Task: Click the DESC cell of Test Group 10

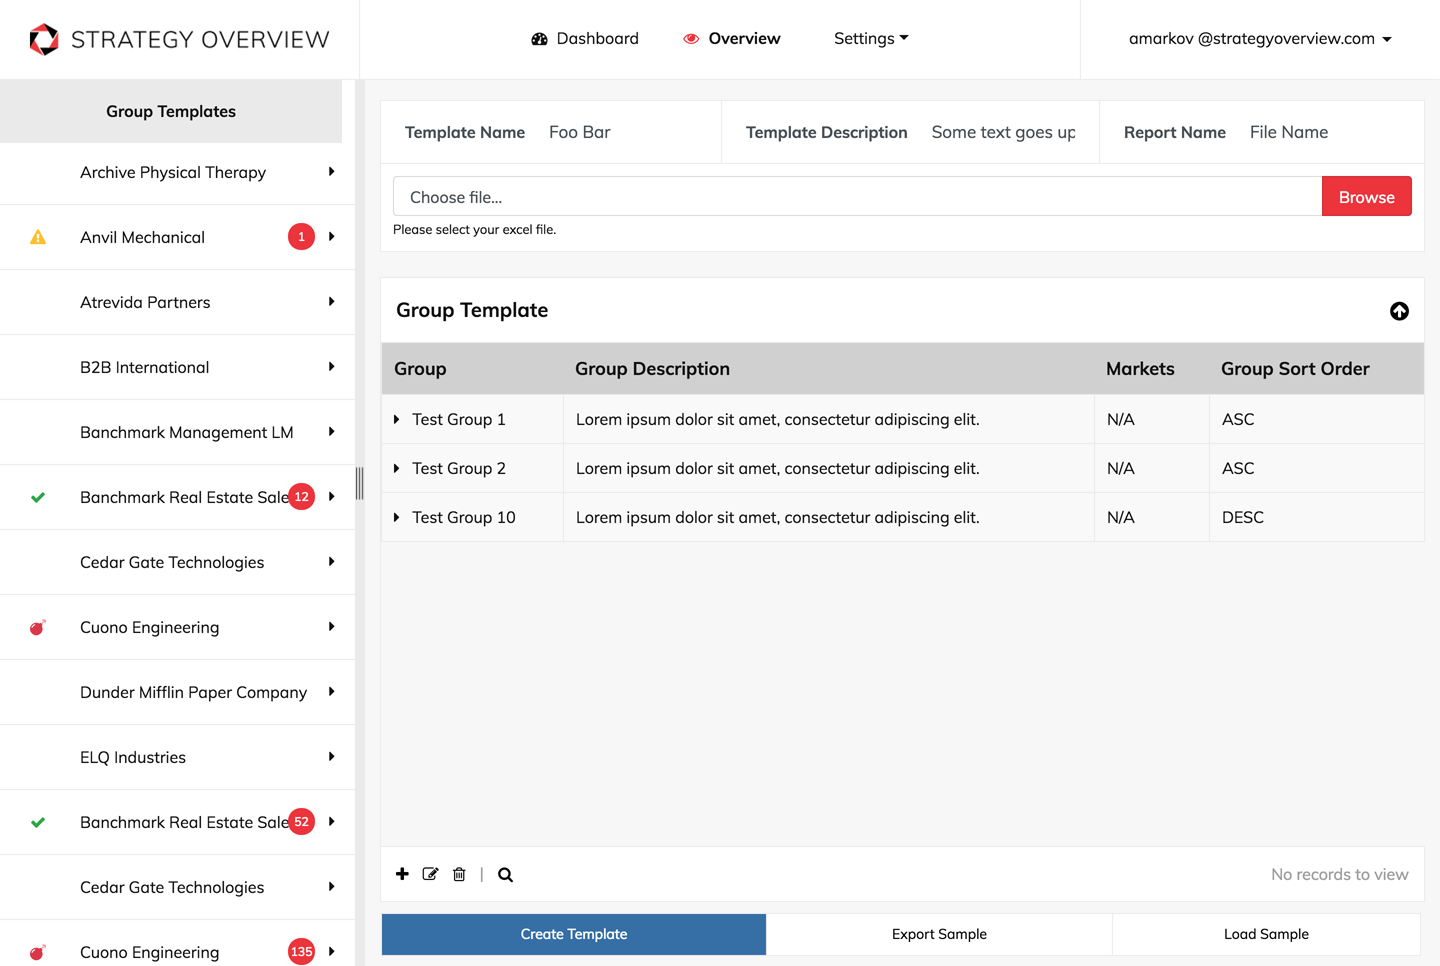Action: tap(1316, 518)
